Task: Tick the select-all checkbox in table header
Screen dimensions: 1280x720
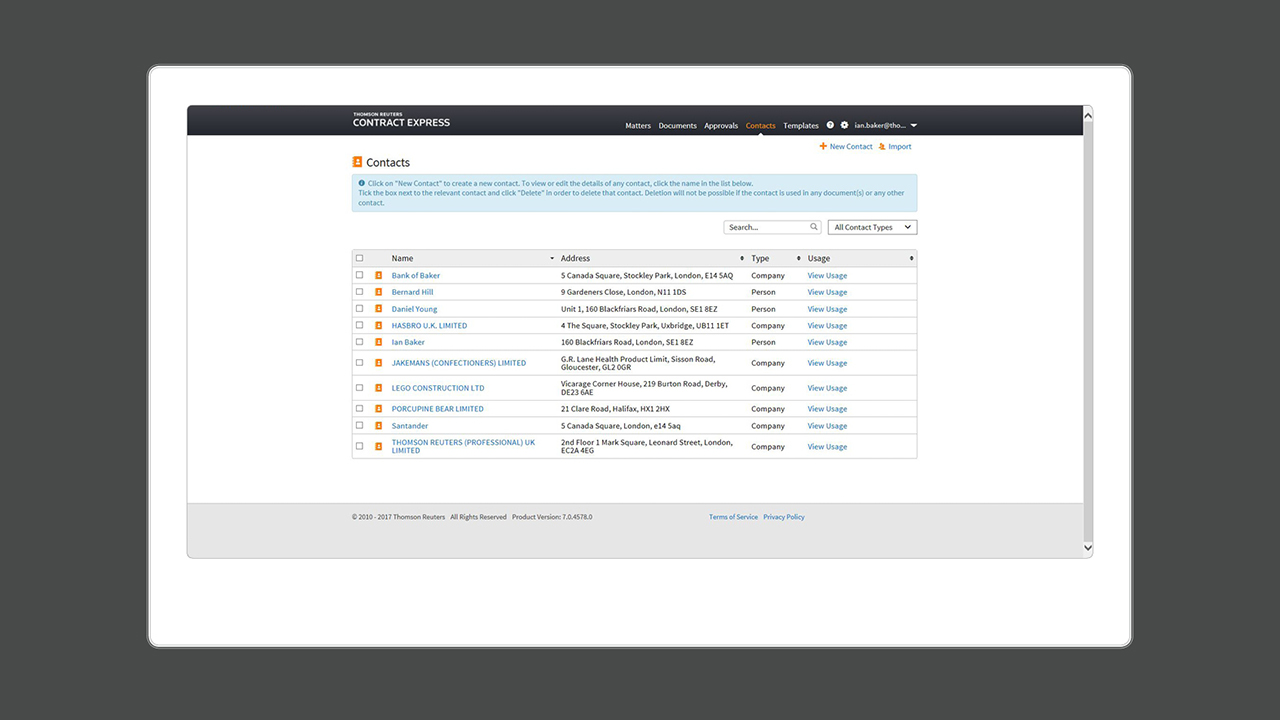Action: [x=360, y=258]
